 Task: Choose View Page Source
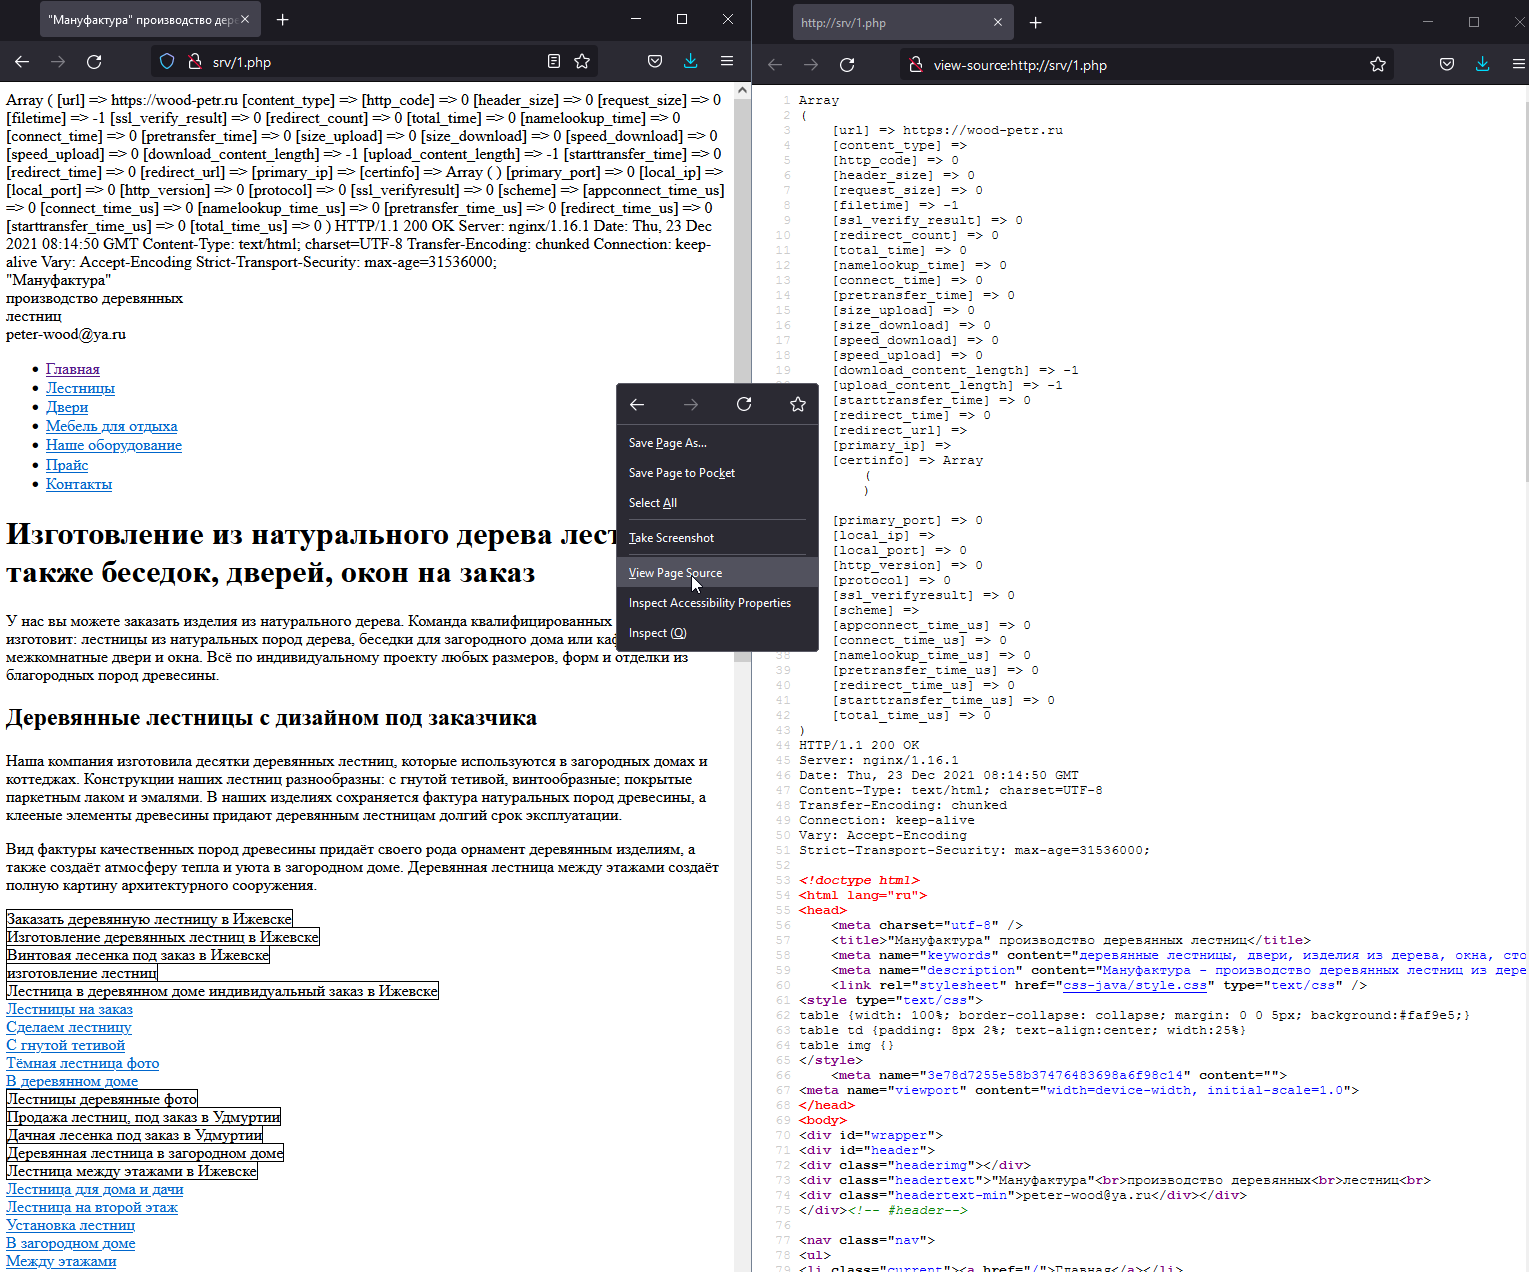[x=717, y=573]
